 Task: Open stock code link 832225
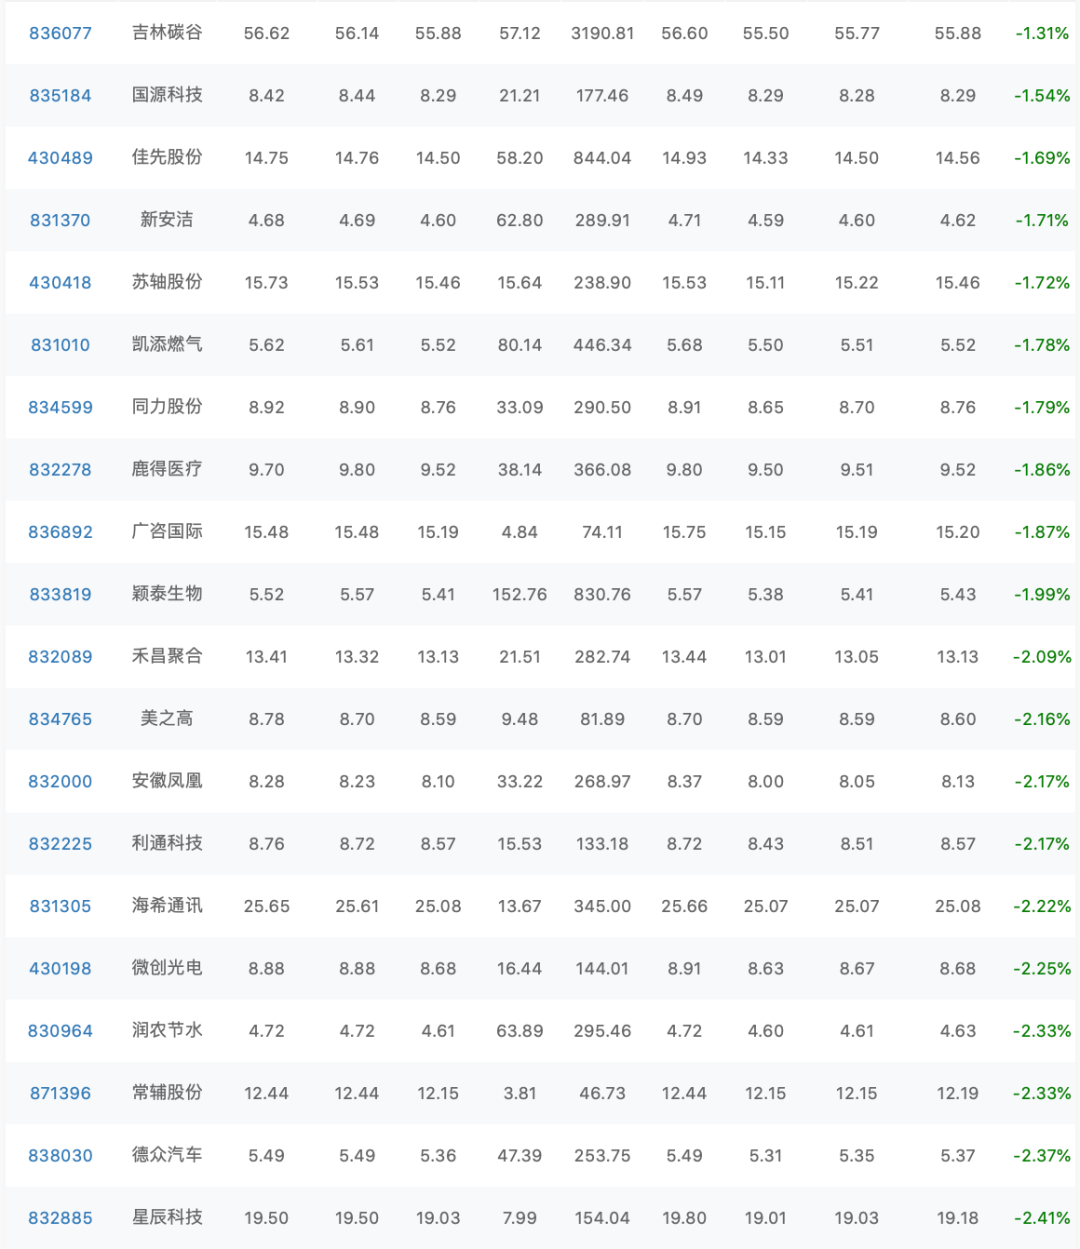click(x=60, y=844)
